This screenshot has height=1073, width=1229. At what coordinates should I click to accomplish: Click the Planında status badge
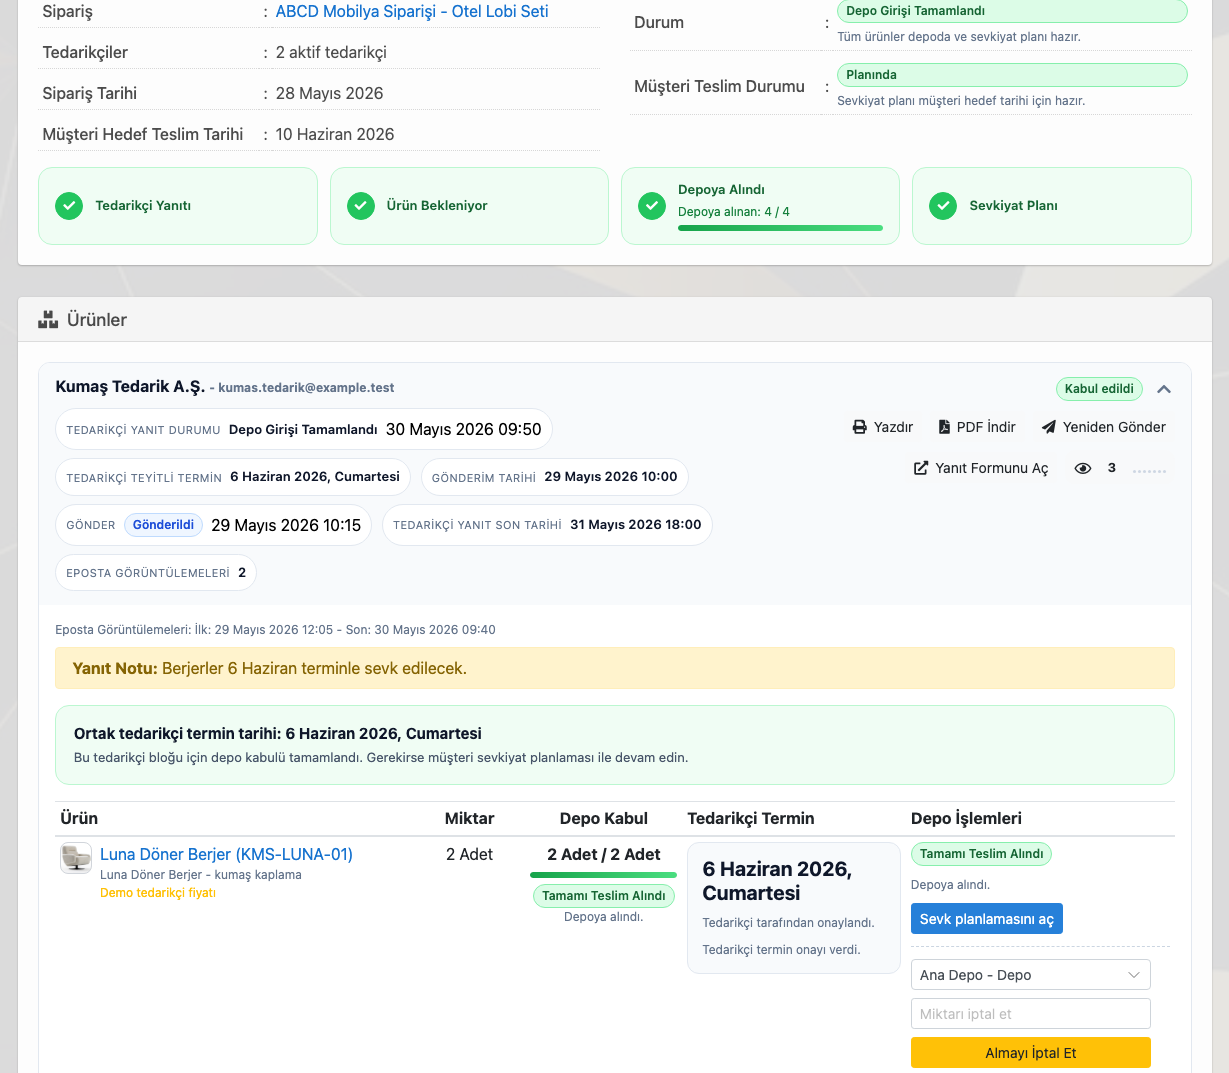[x=1012, y=75]
